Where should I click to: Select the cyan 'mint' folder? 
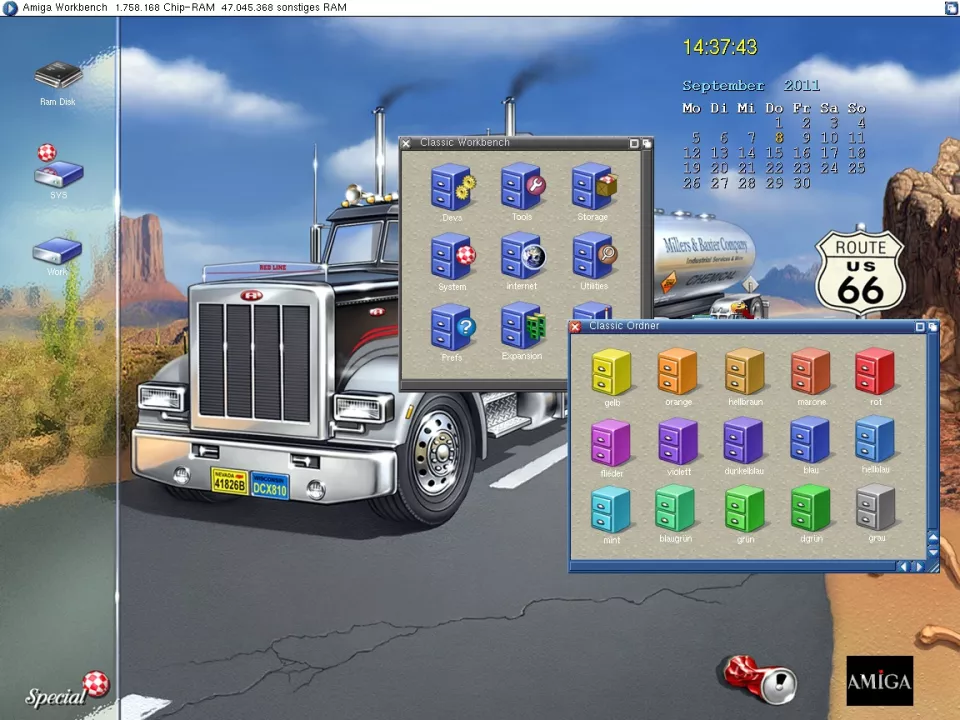coord(611,510)
